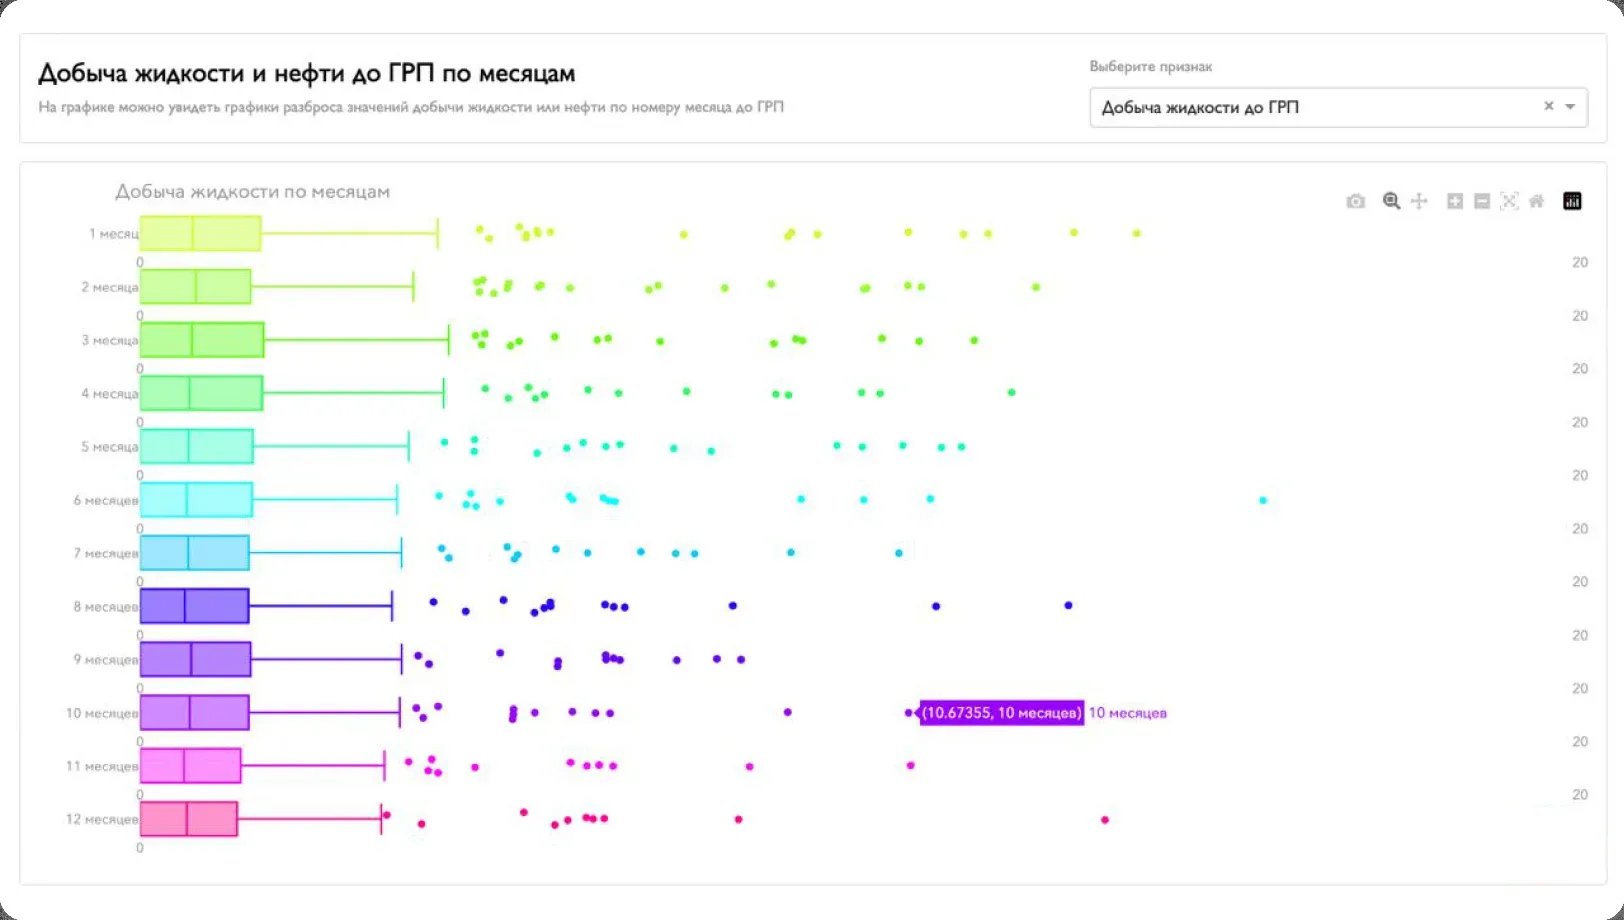Activate the Pan arrows tool

coord(1419,201)
